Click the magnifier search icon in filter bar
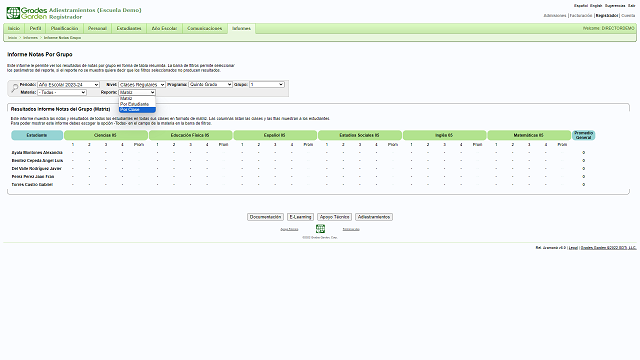640x360 pixels. click(14, 88)
